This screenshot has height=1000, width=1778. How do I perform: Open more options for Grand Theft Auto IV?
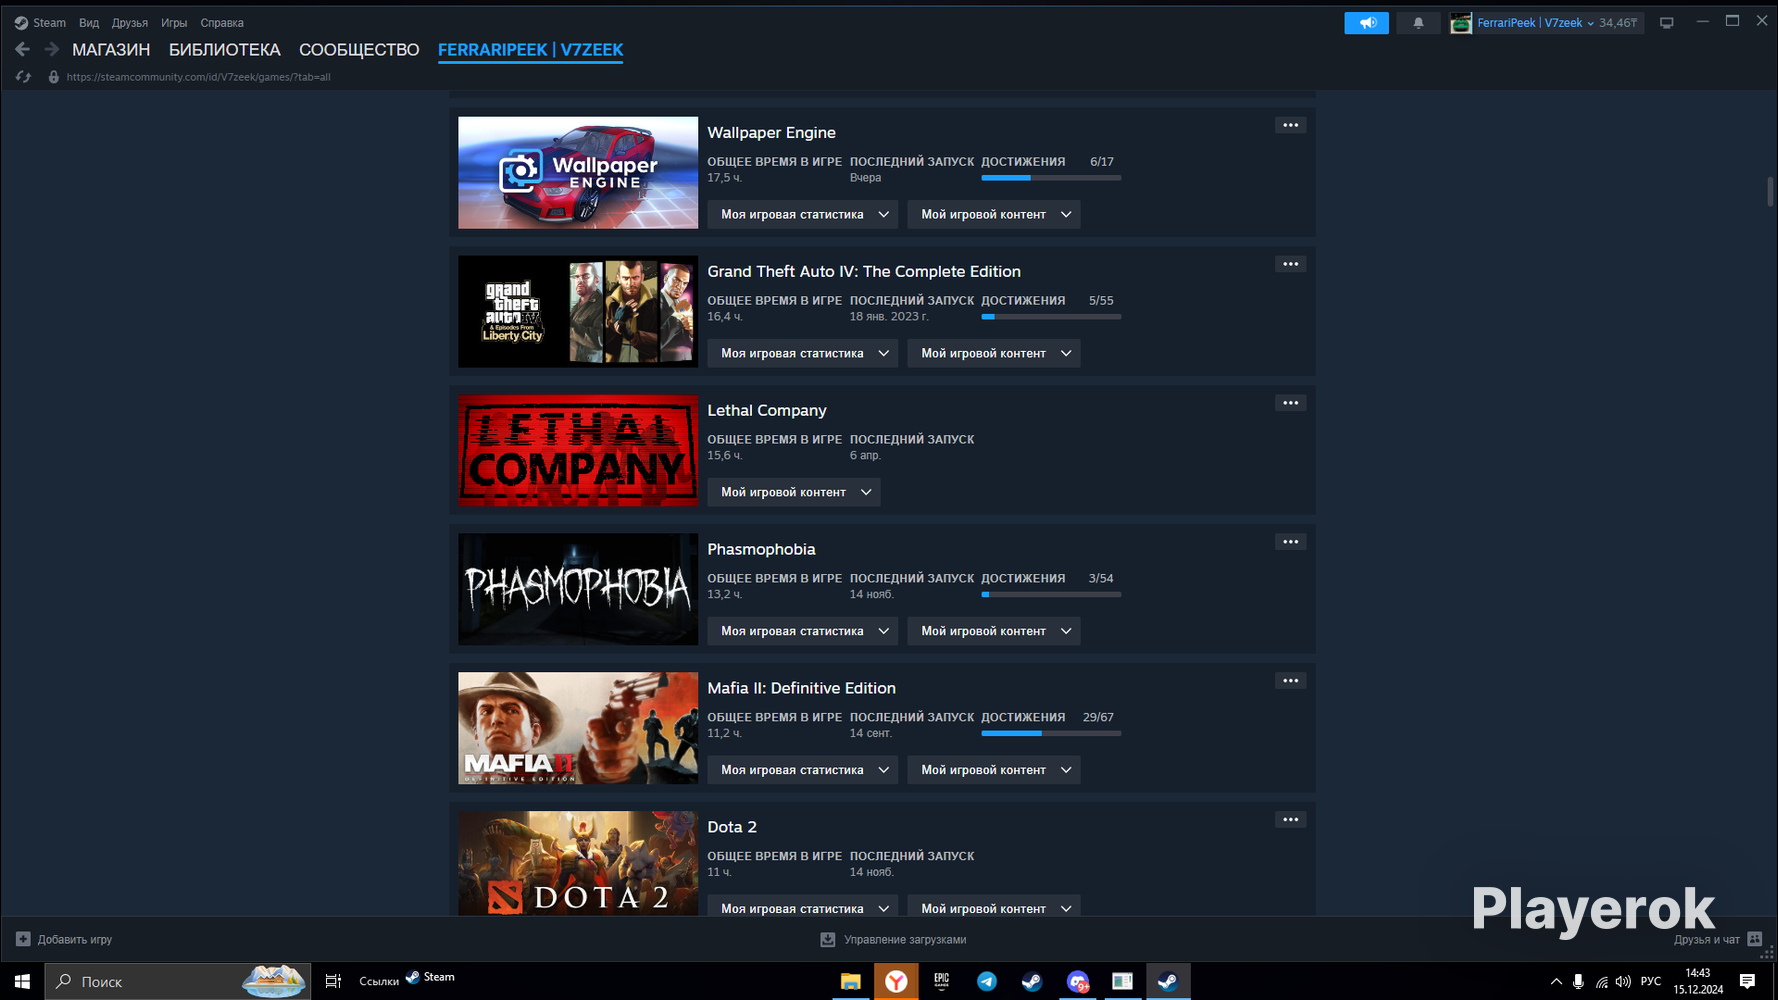point(1290,264)
